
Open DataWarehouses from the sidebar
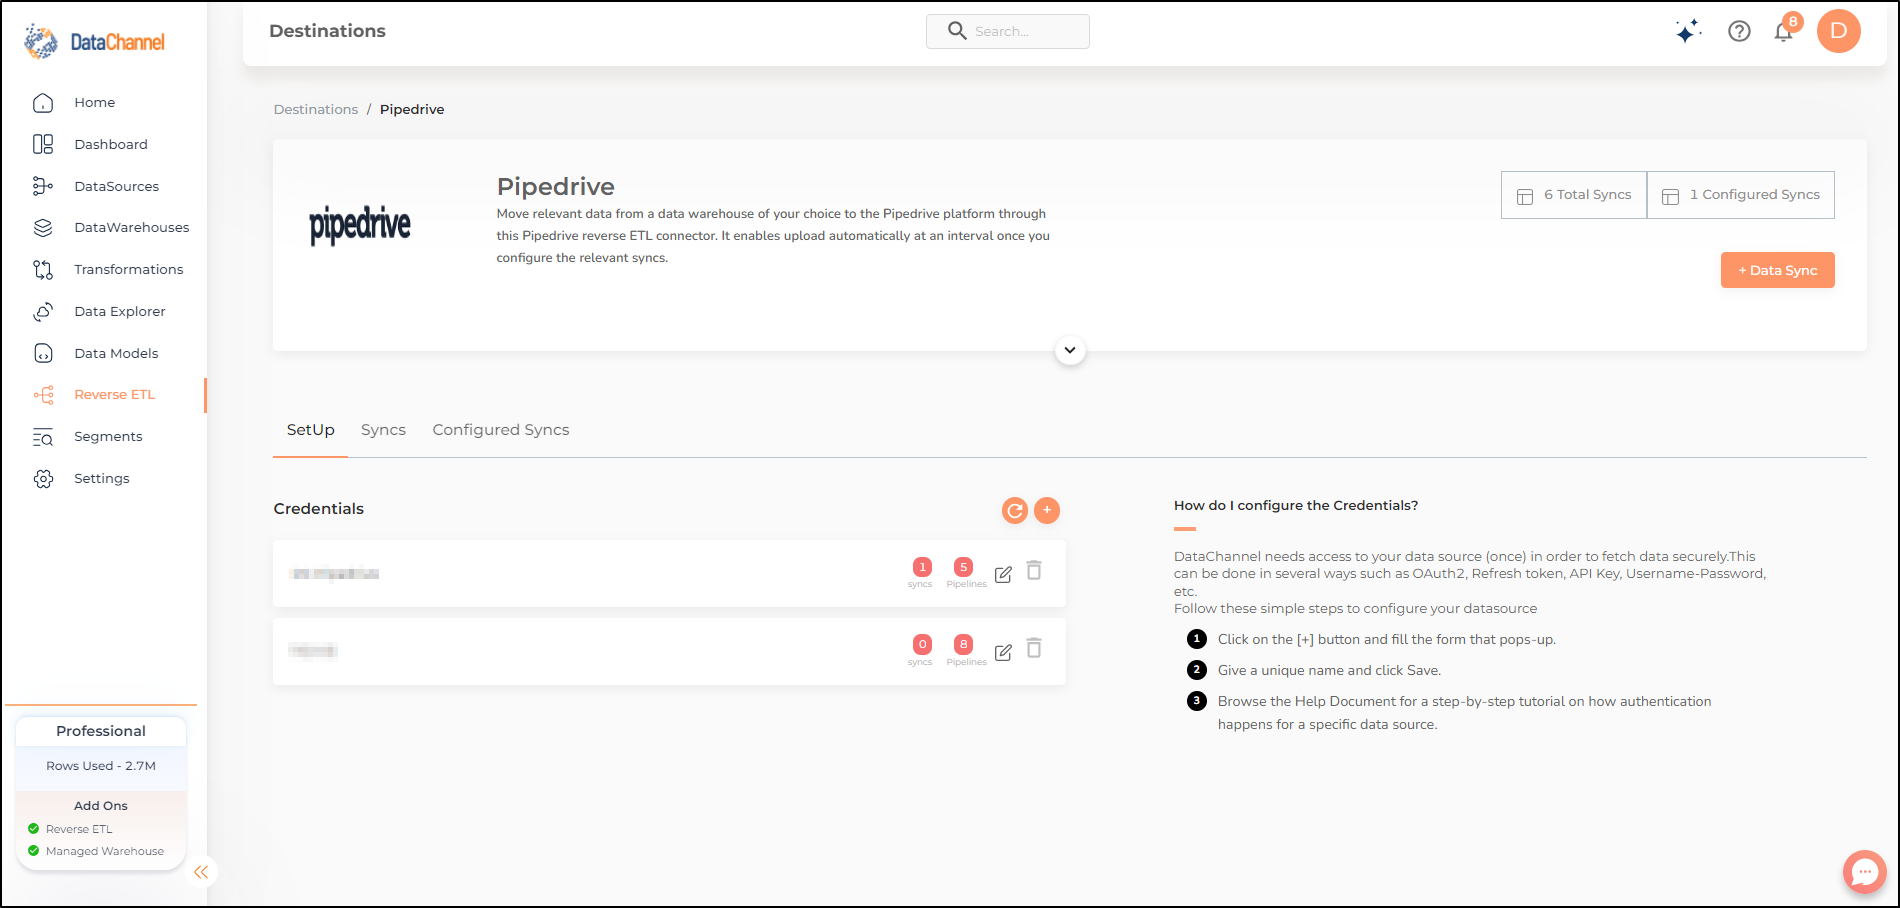coord(131,227)
